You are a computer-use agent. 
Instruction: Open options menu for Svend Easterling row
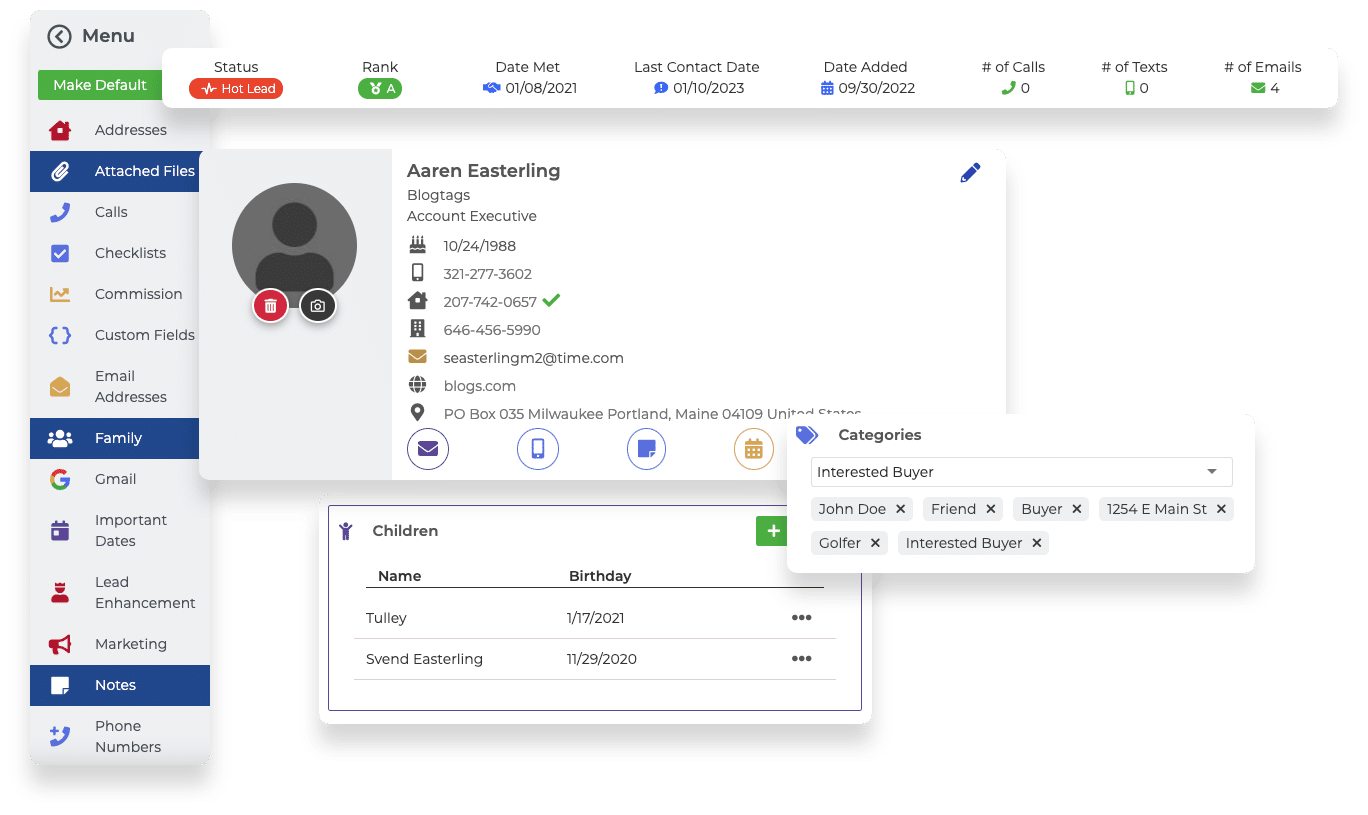[x=801, y=659]
